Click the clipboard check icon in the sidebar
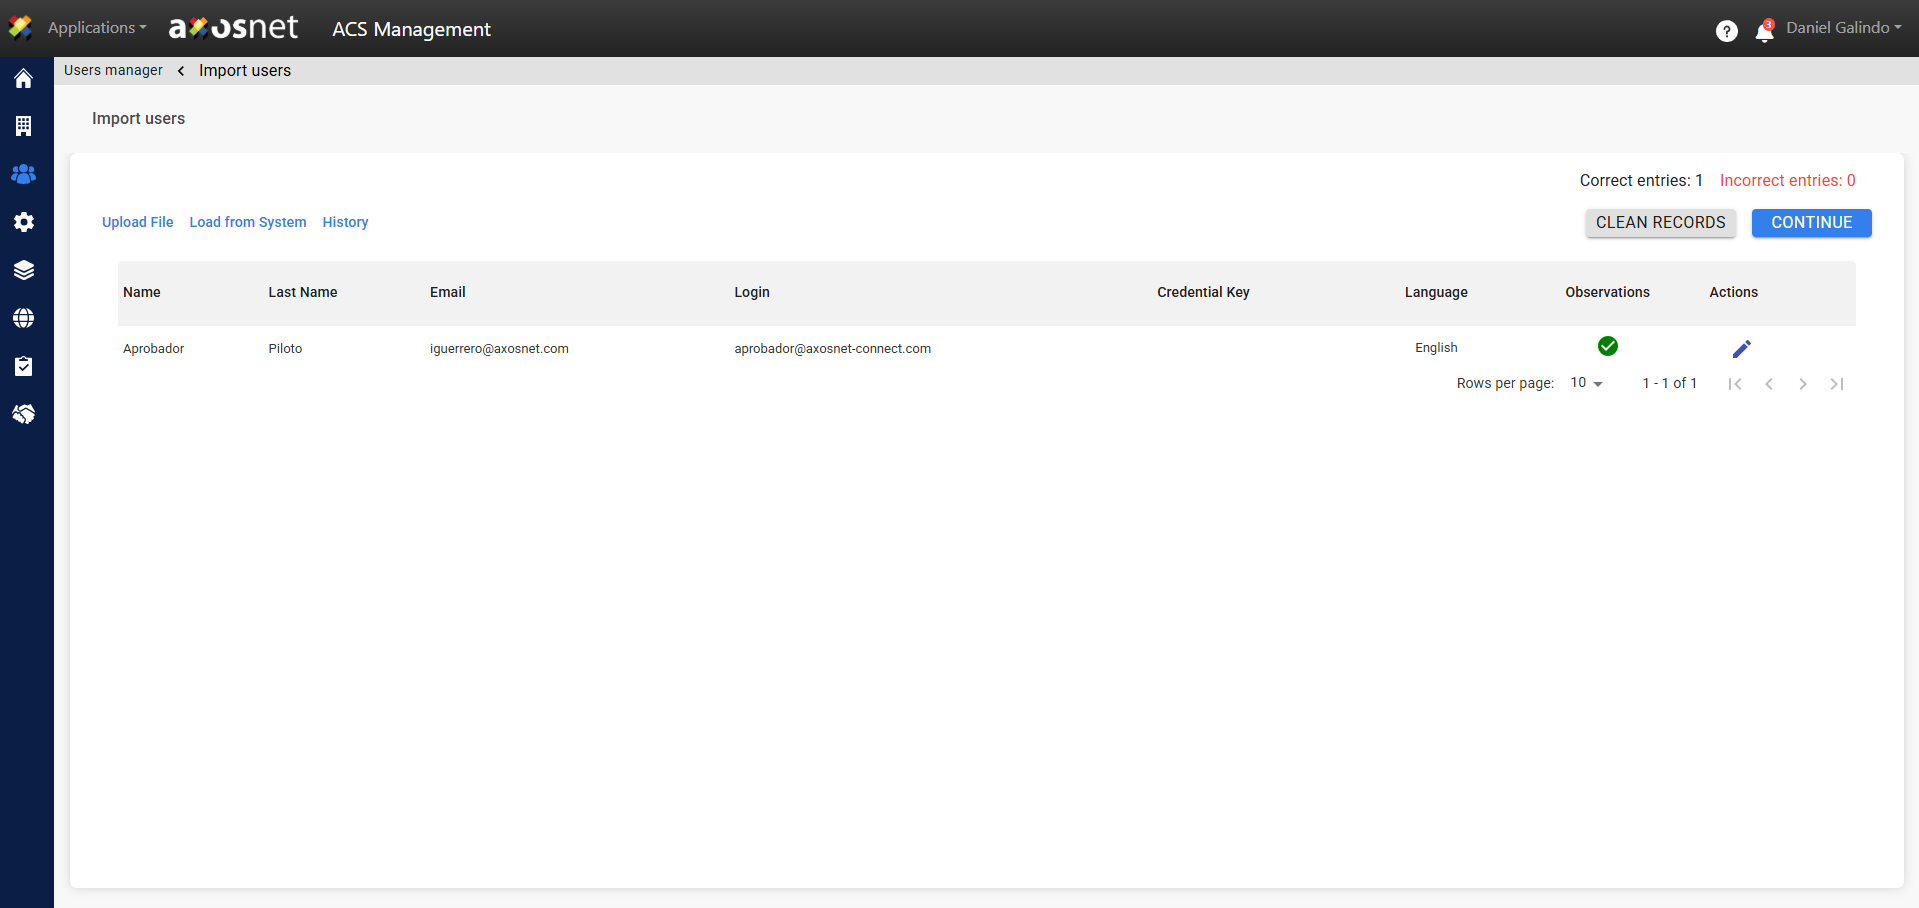Screen dimensions: 1919x908 (24, 366)
